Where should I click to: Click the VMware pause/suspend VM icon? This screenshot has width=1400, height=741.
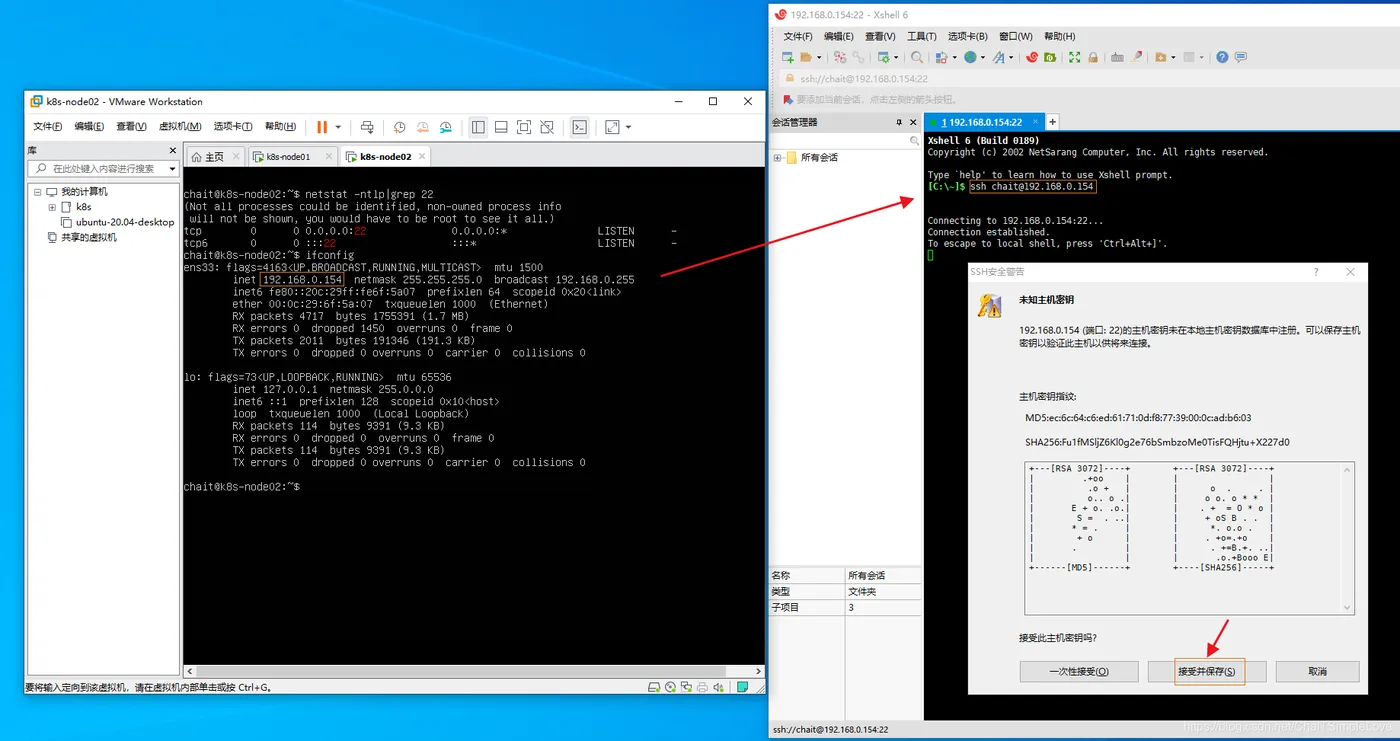pyautogui.click(x=322, y=127)
